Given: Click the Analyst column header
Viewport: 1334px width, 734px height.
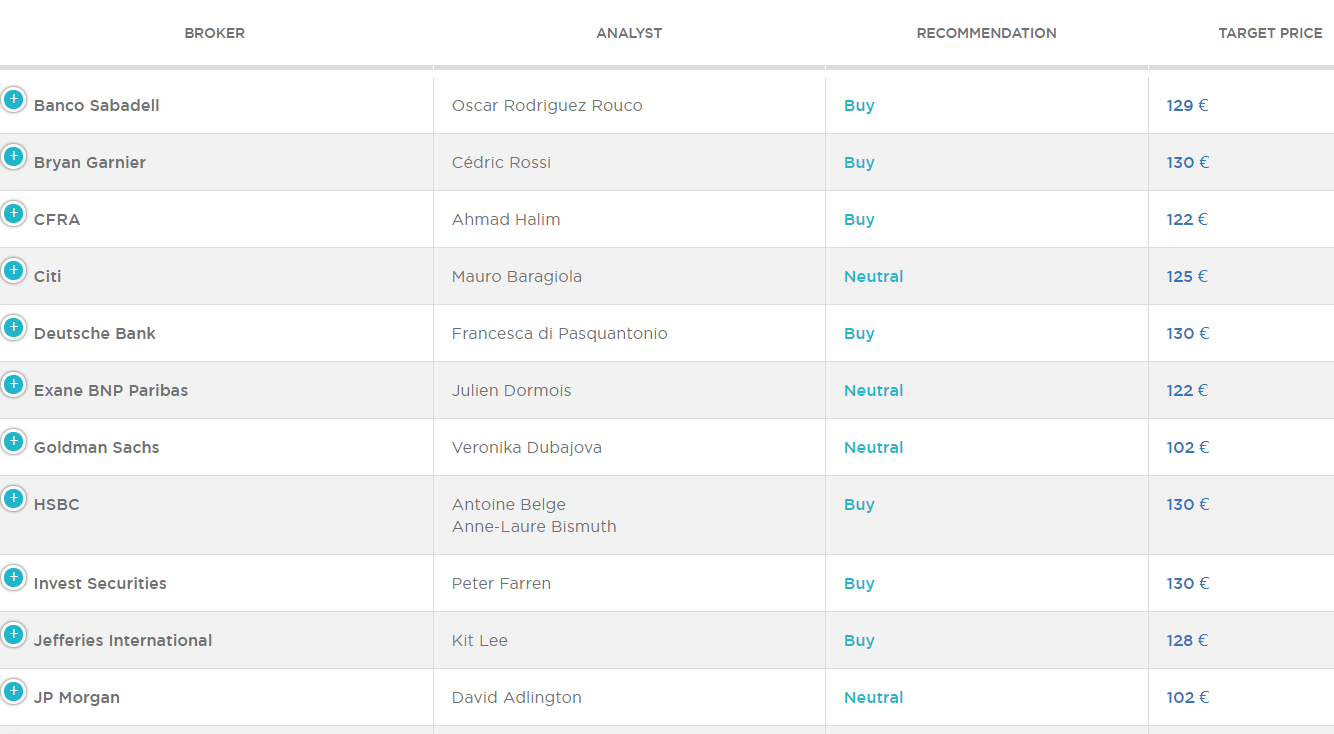Looking at the screenshot, I should [629, 33].
